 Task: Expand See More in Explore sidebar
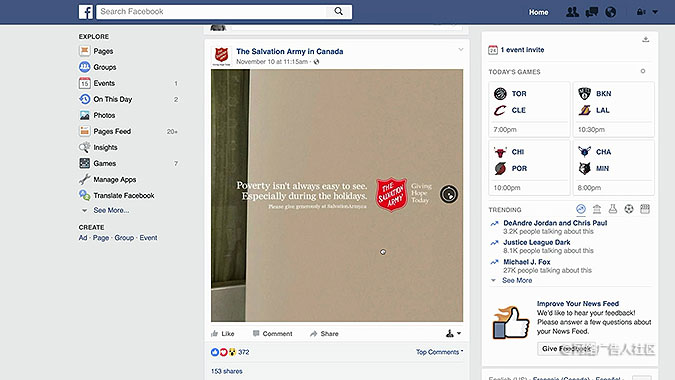point(111,210)
